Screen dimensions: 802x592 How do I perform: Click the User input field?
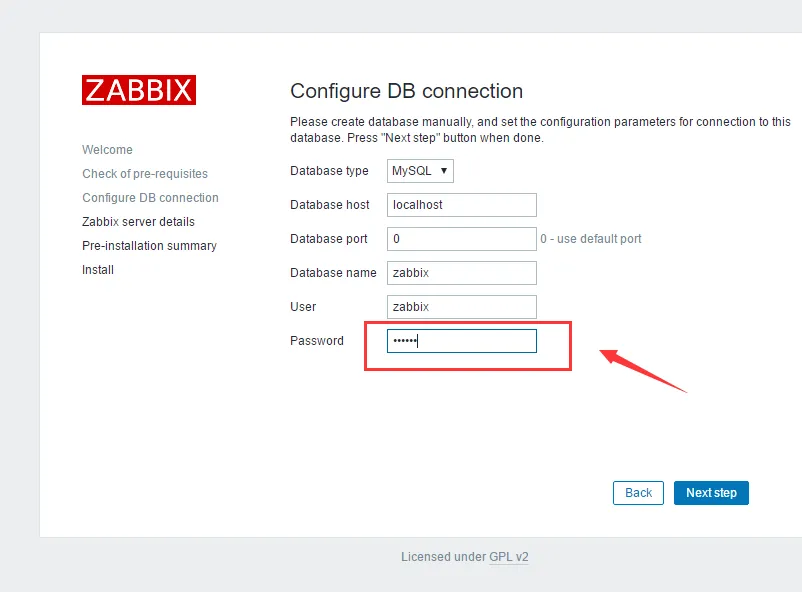click(x=461, y=307)
